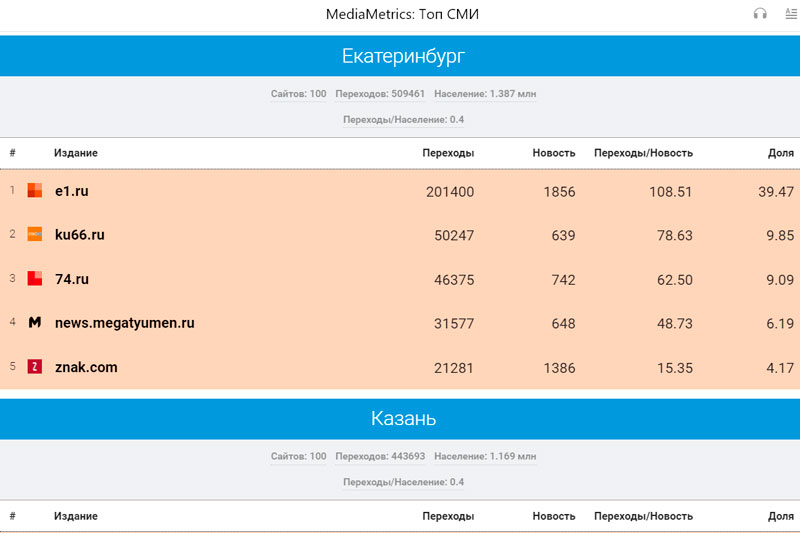Click the ku66.ru orange logo icon

(x=35, y=234)
